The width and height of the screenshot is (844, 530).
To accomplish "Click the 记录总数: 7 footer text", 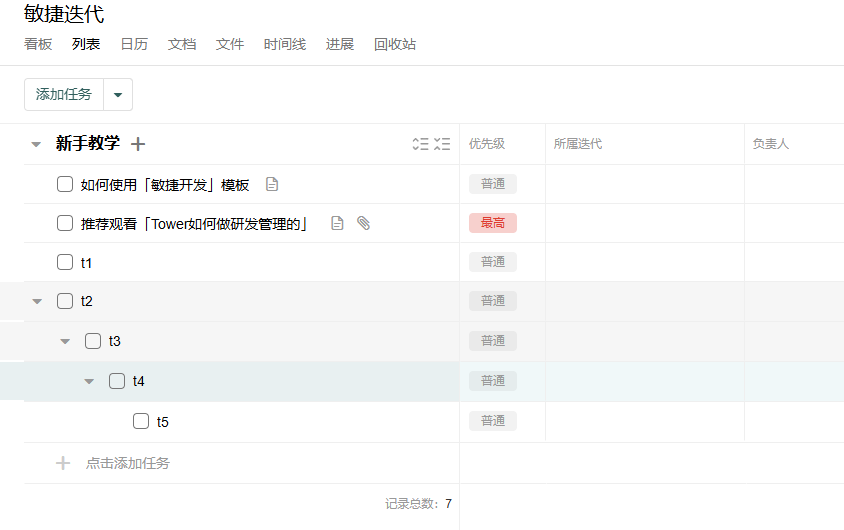I will click(418, 504).
